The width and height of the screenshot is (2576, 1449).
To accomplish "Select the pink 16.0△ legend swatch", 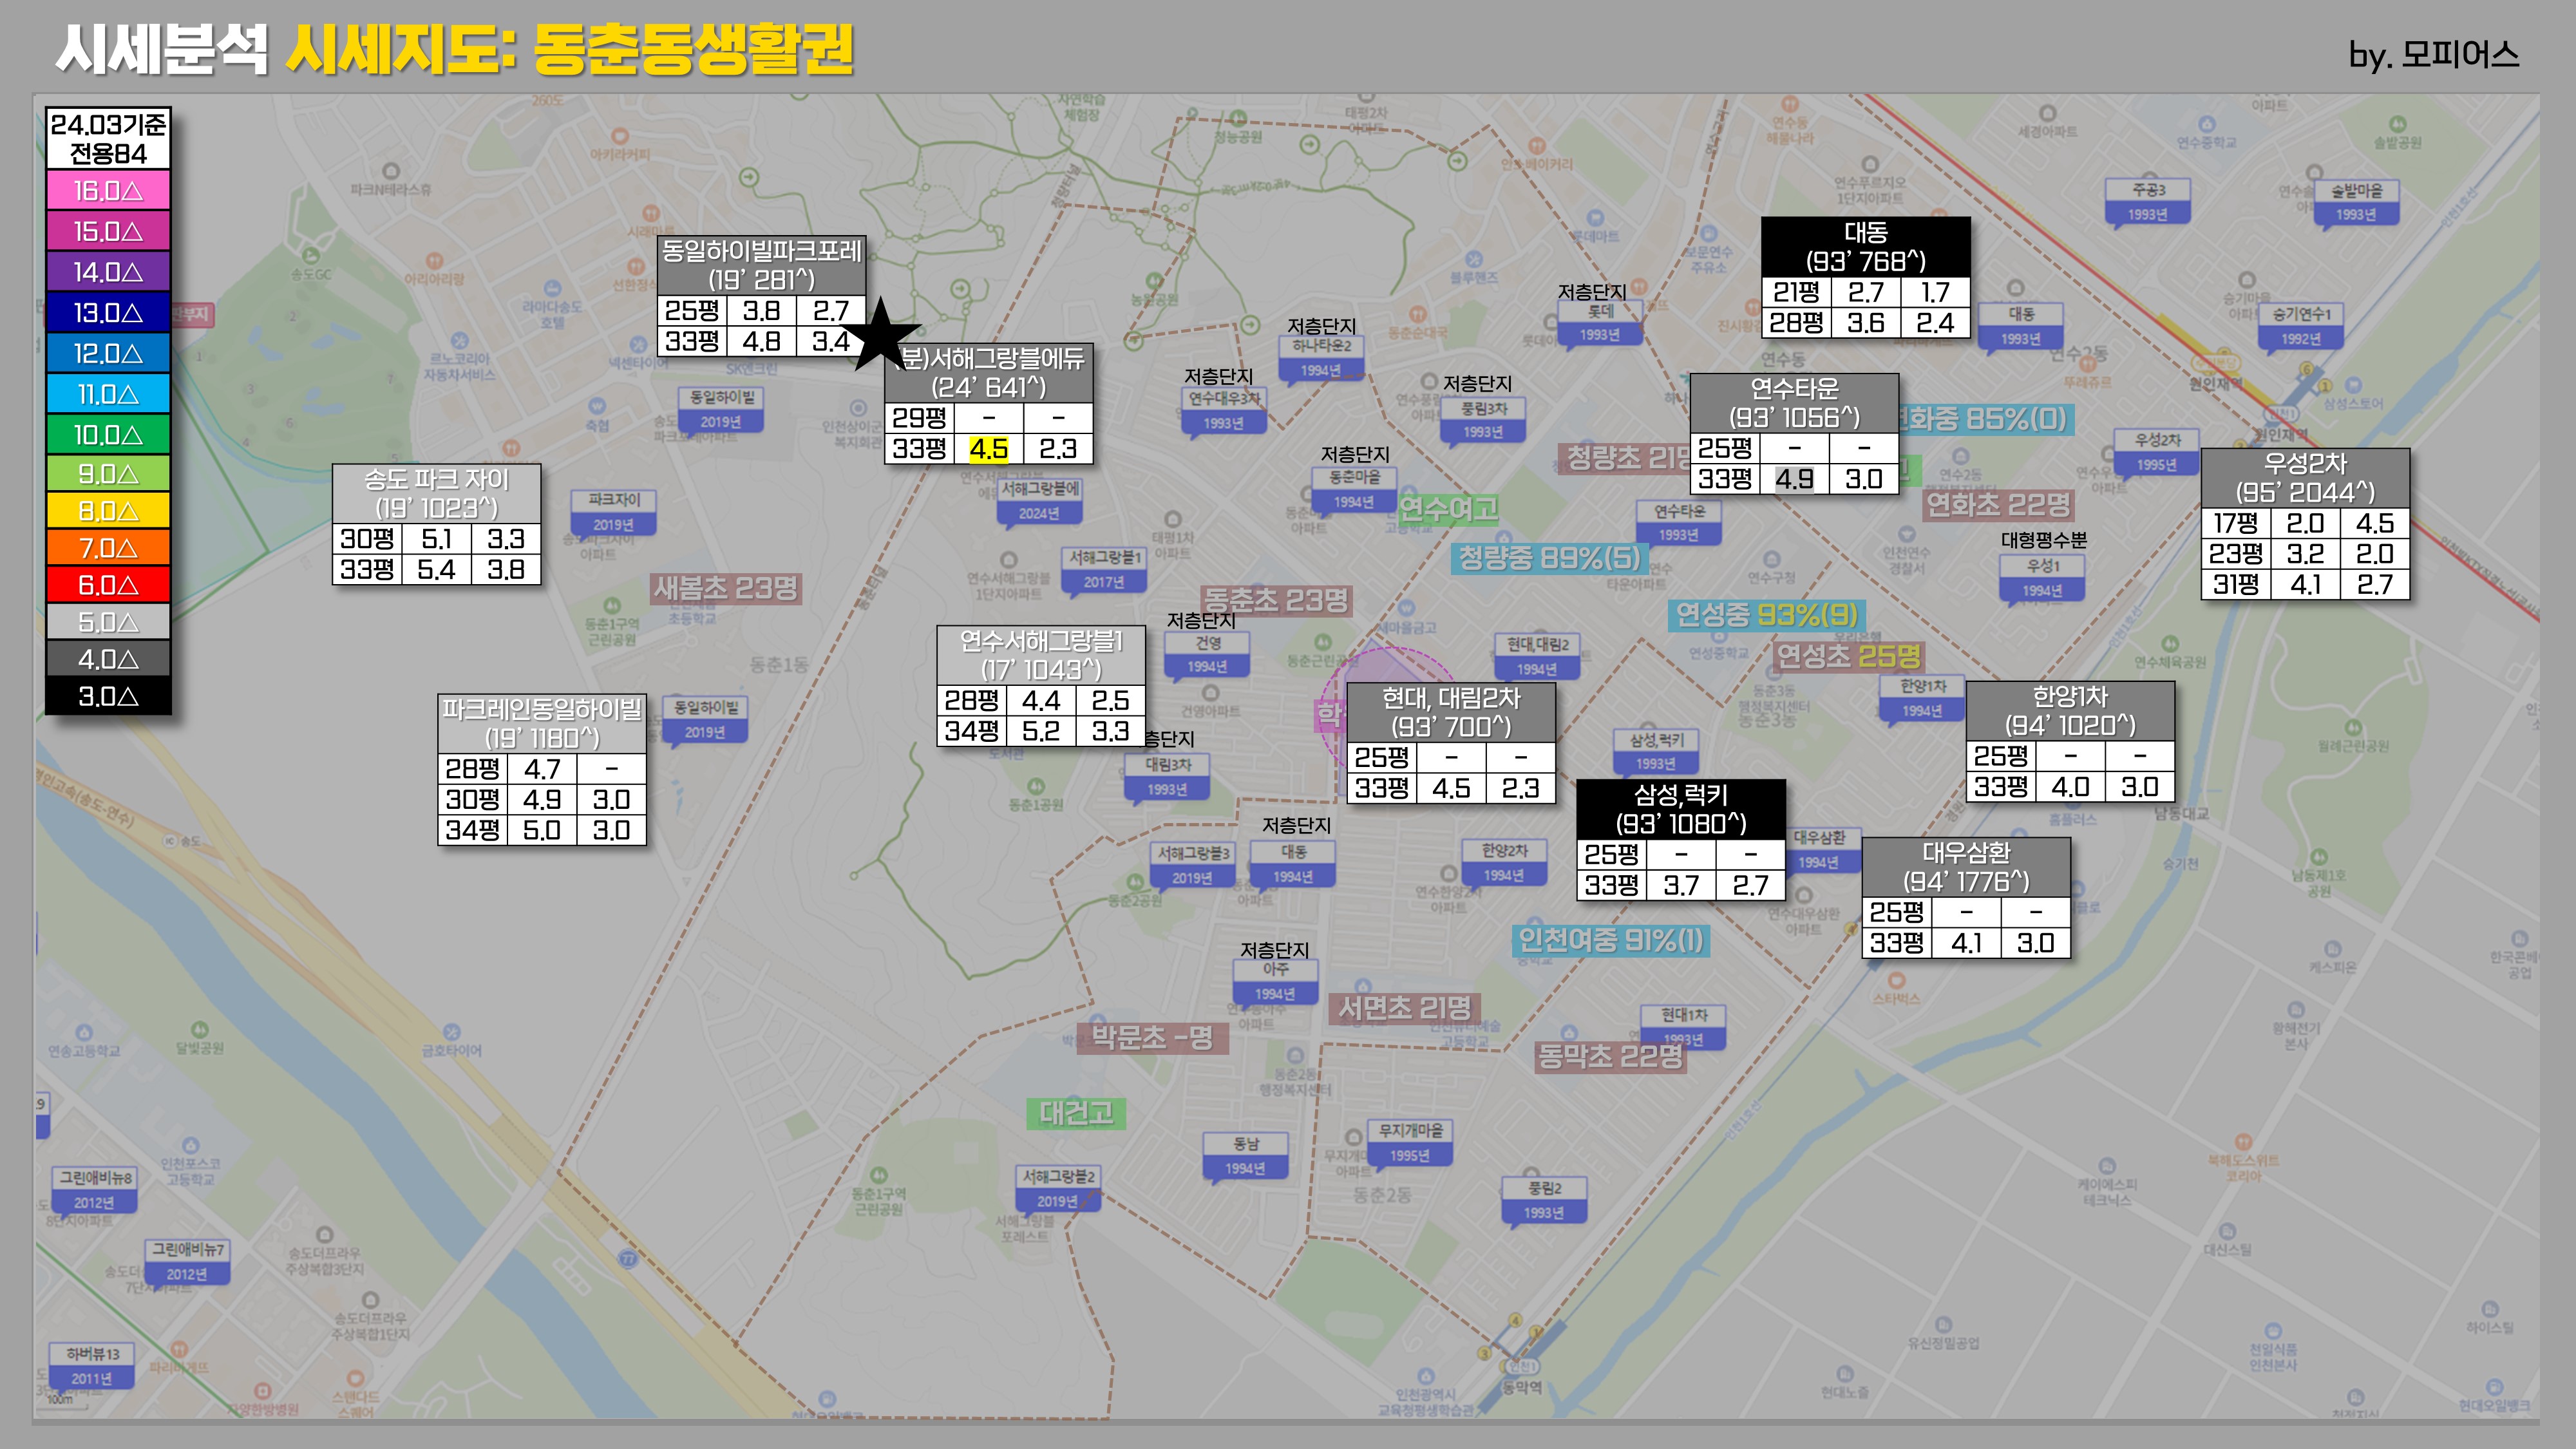I will coord(108,190).
